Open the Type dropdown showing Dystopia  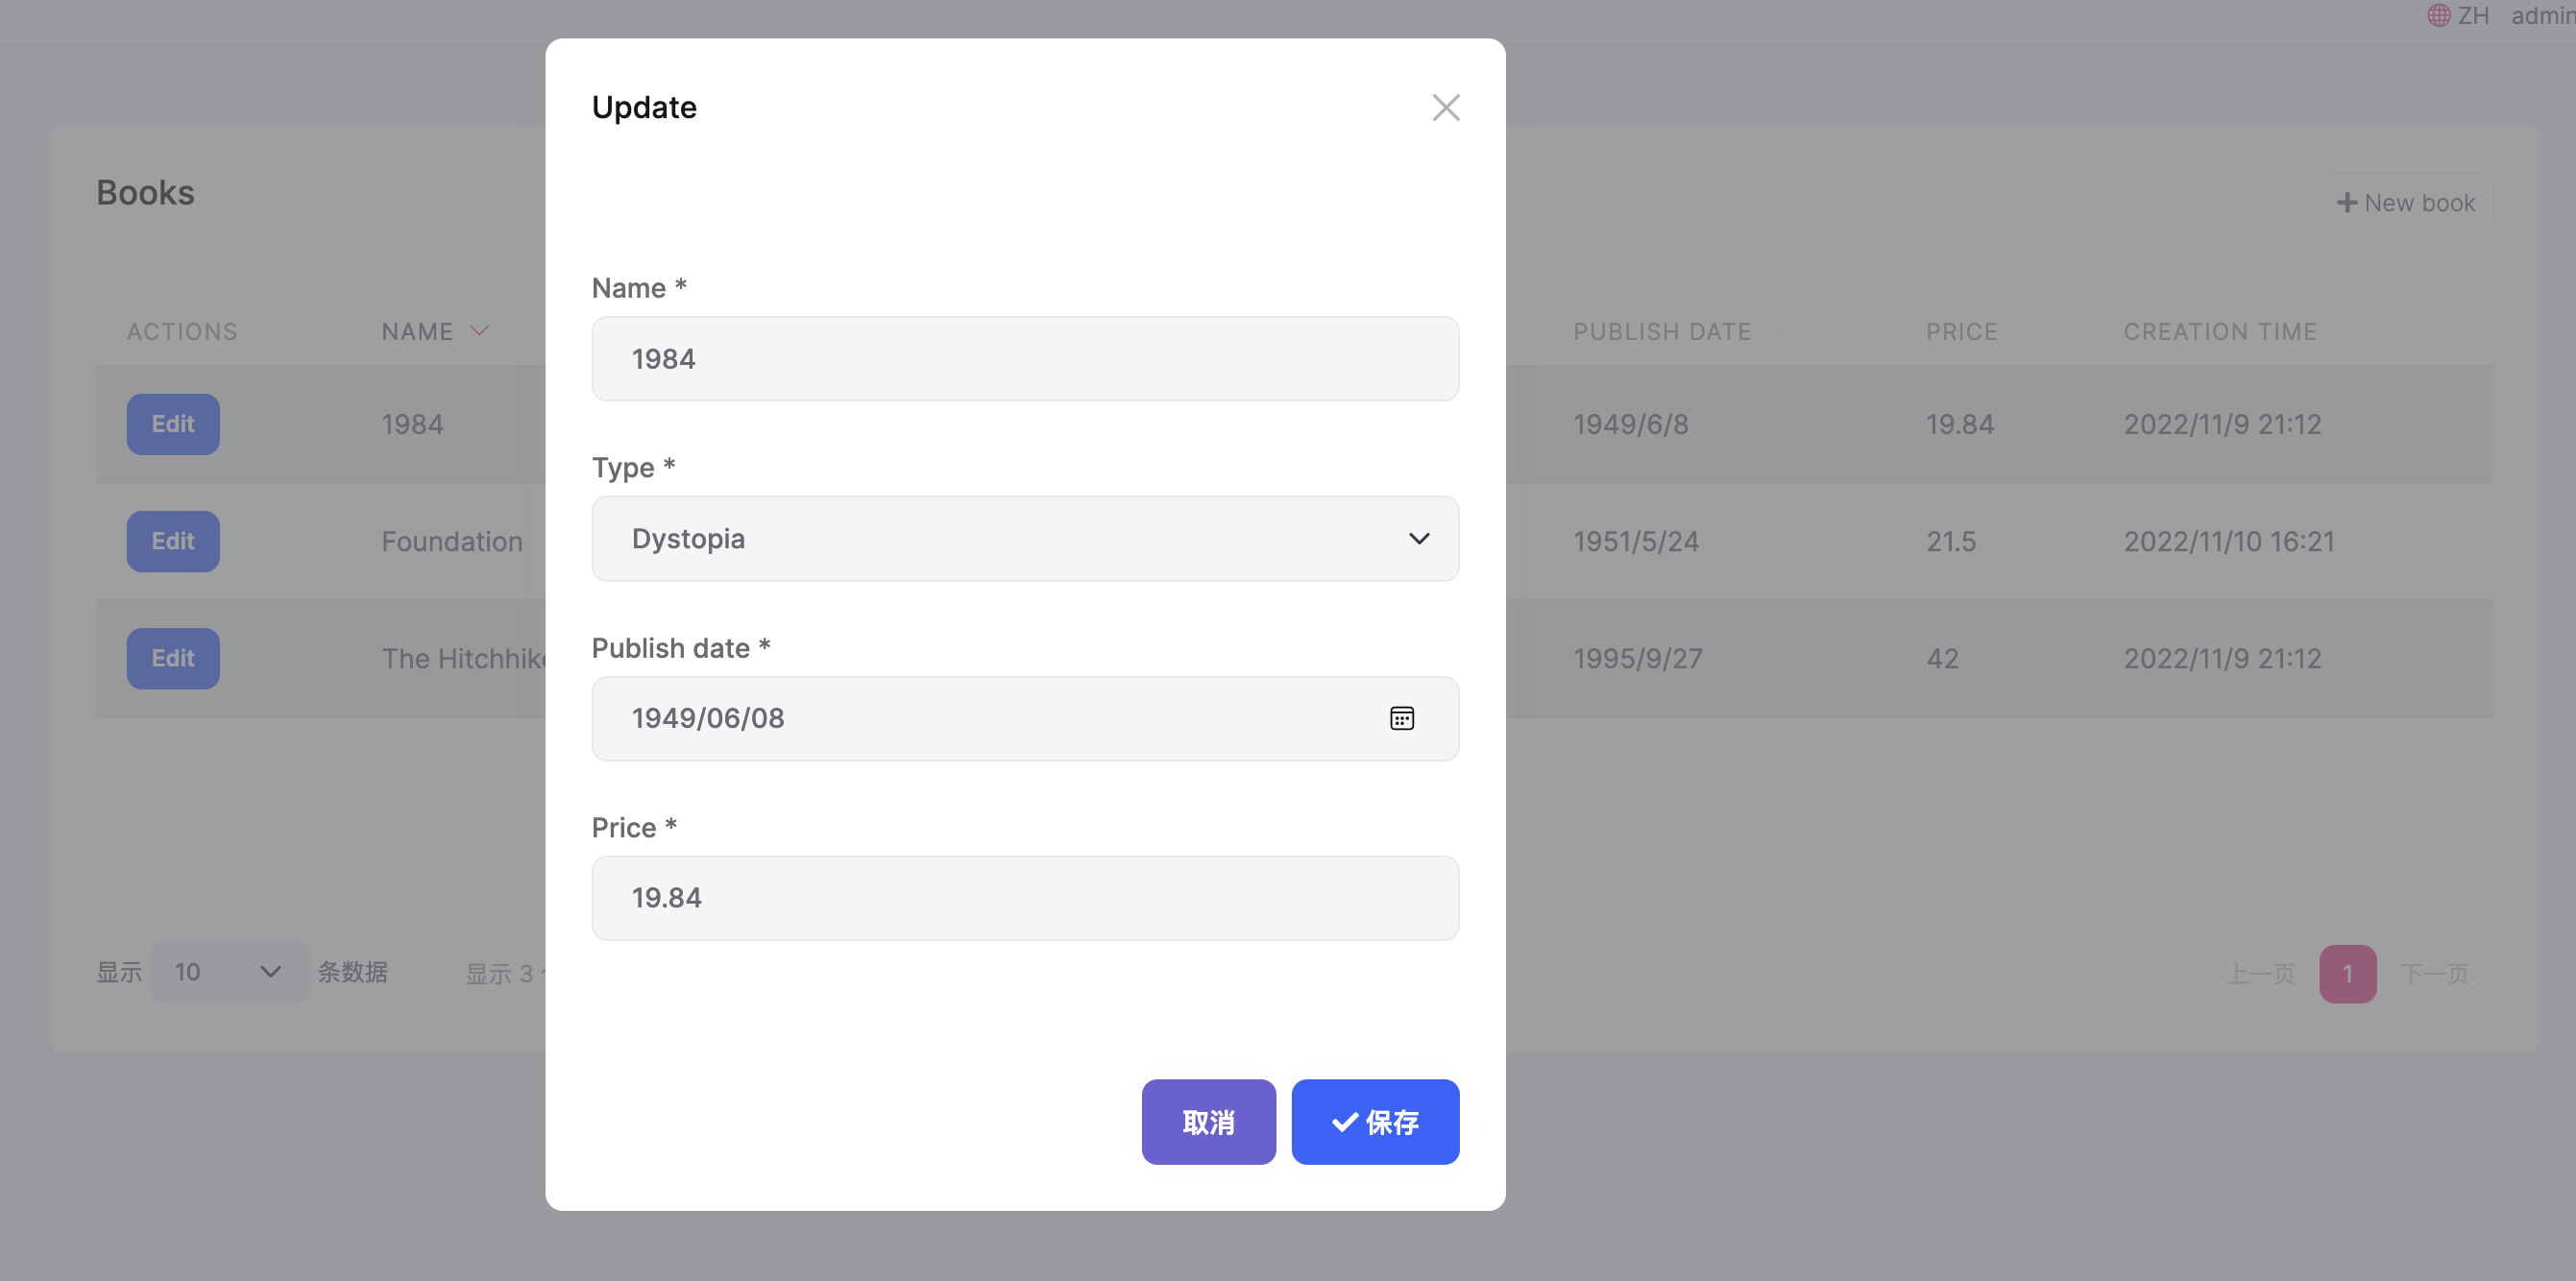[x=1024, y=538]
